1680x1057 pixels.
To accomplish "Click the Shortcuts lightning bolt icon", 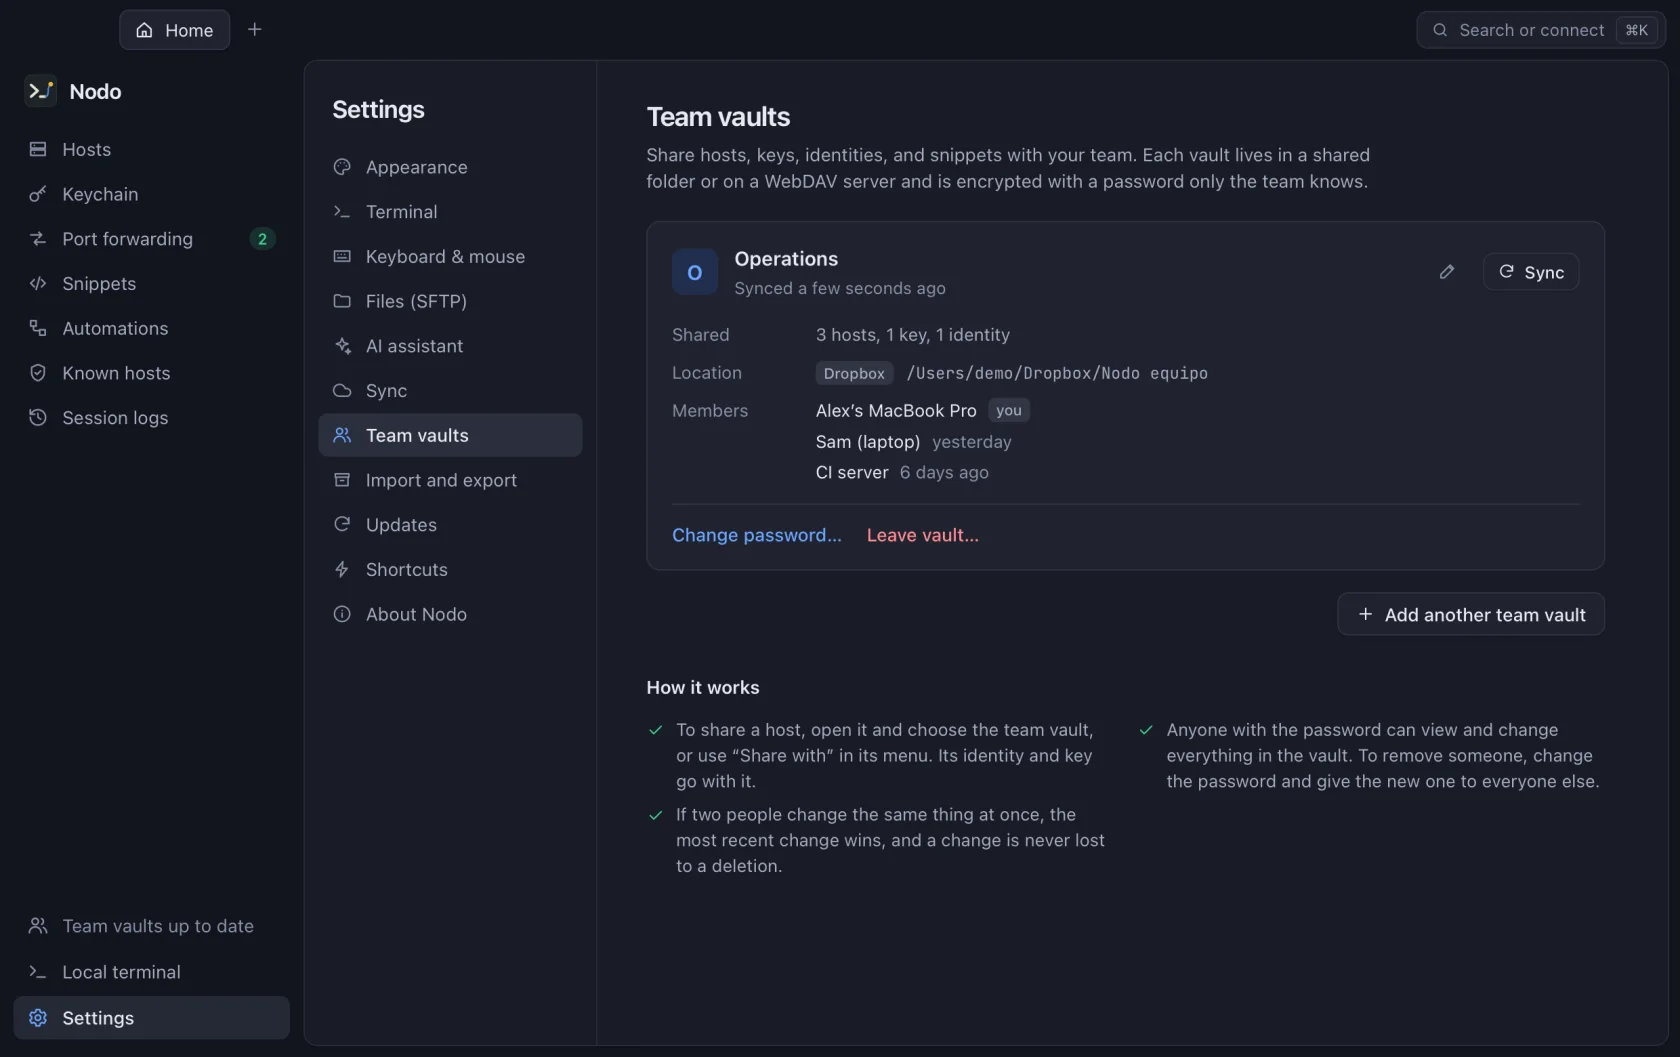I will point(342,570).
